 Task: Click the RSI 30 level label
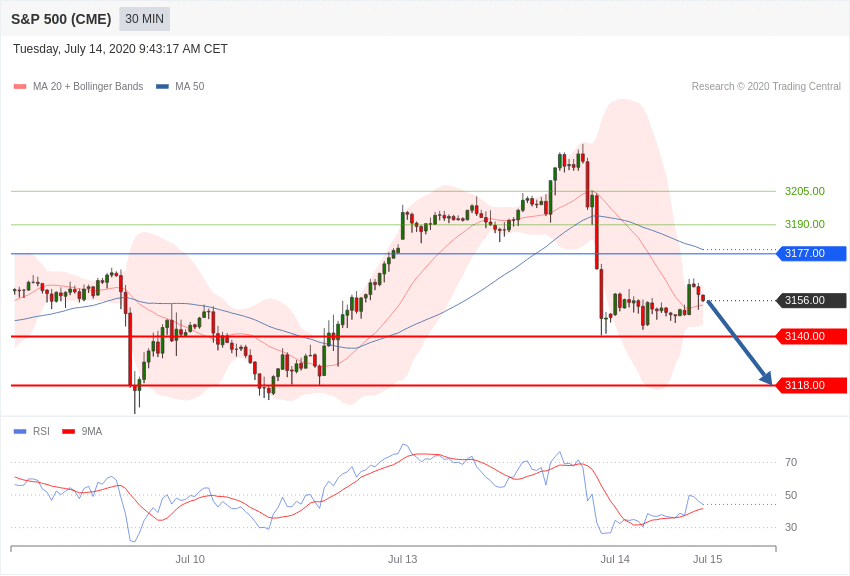(x=791, y=527)
